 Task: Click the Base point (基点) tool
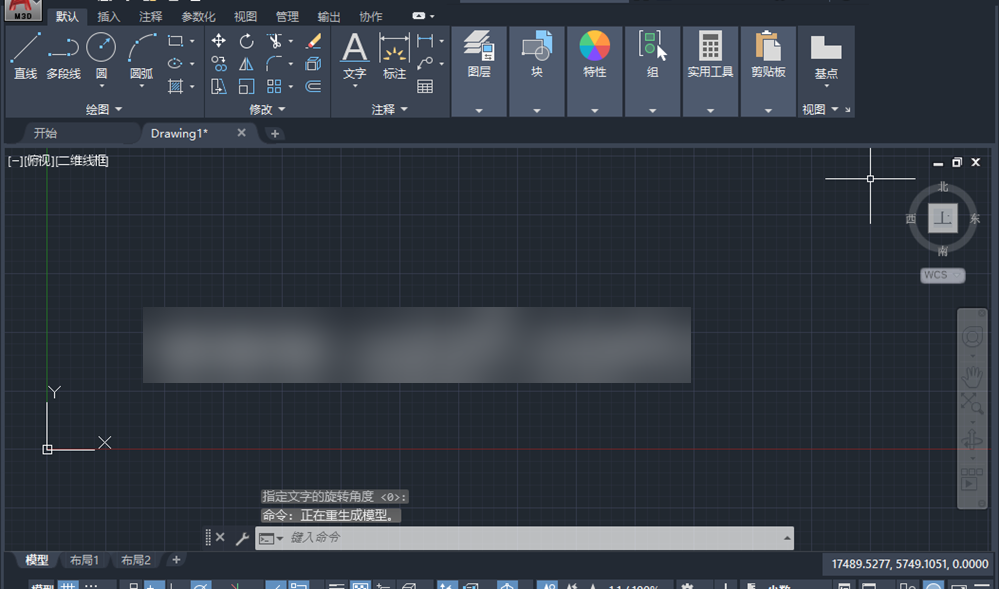826,57
